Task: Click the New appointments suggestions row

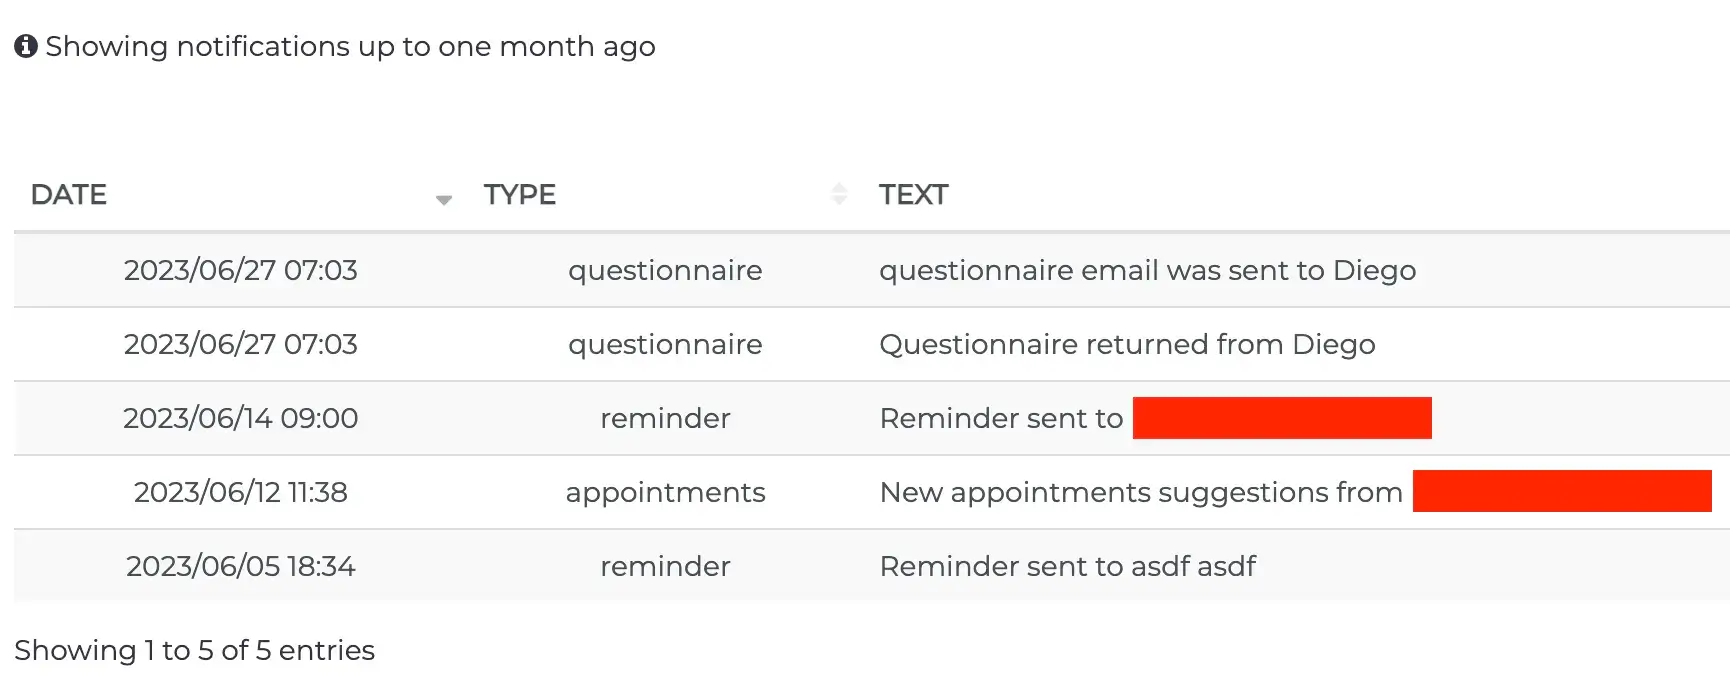Action: click(x=1140, y=492)
